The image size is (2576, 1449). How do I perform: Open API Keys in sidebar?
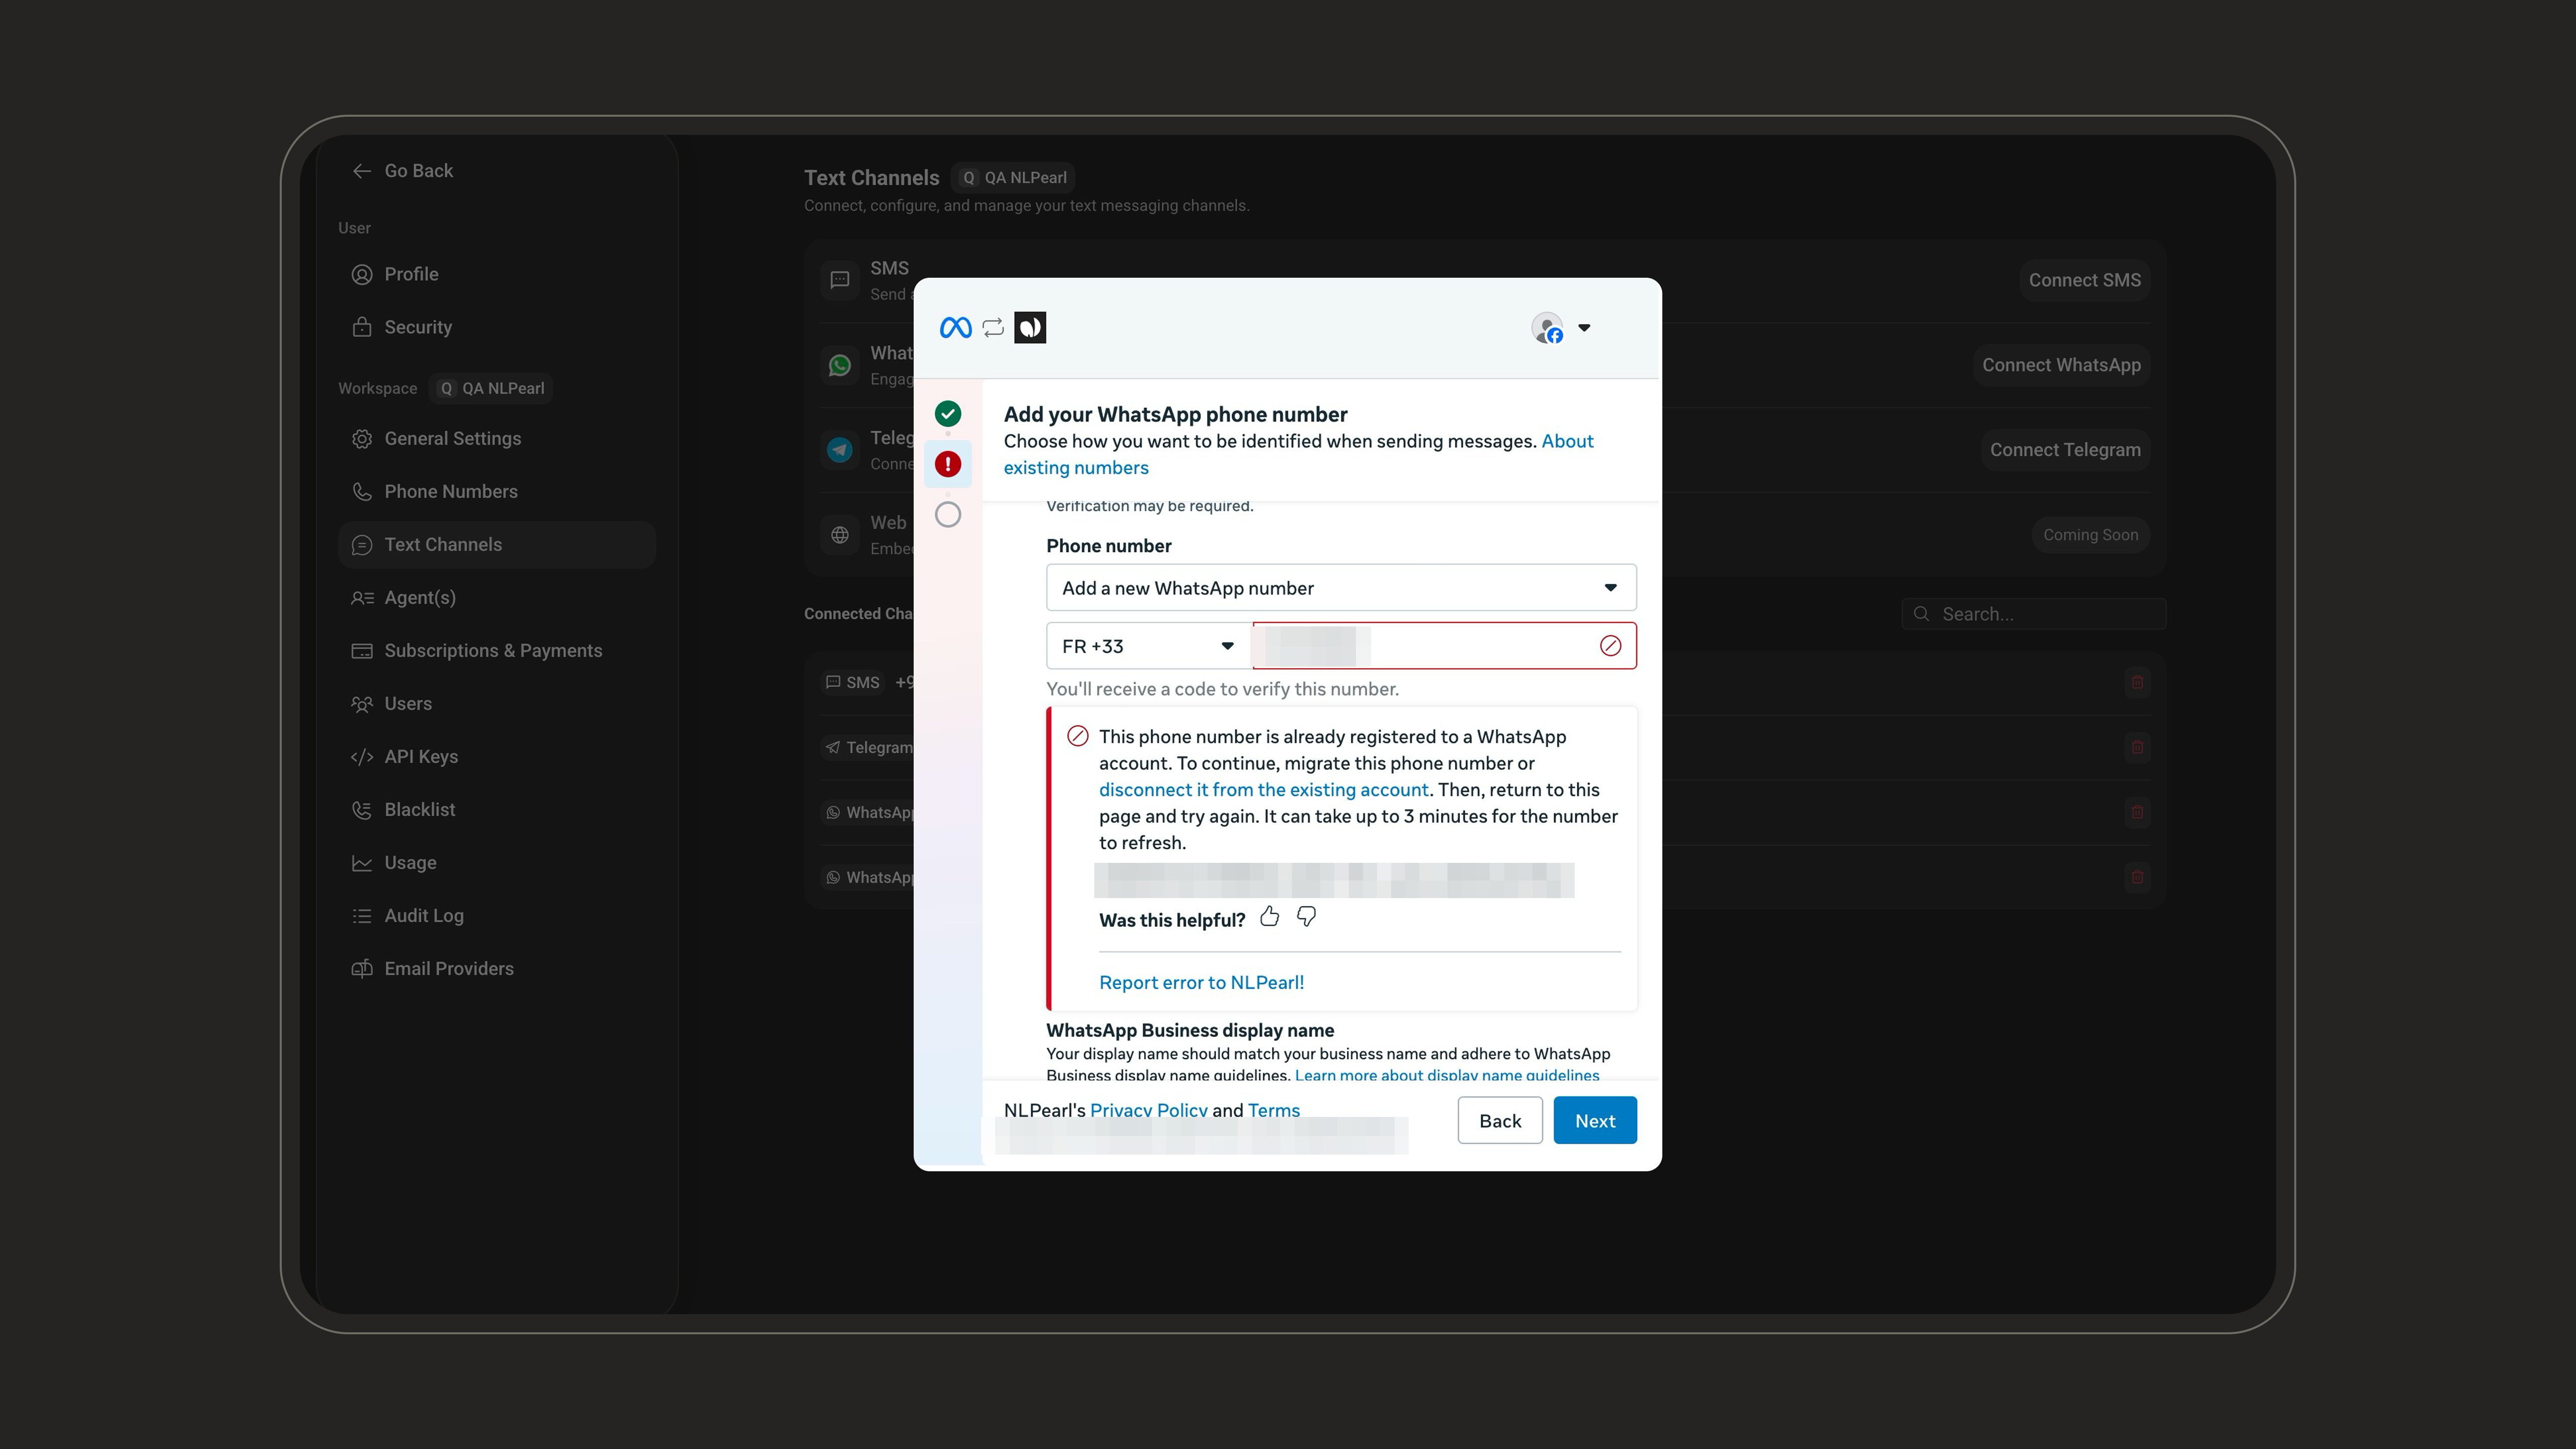pos(496,756)
